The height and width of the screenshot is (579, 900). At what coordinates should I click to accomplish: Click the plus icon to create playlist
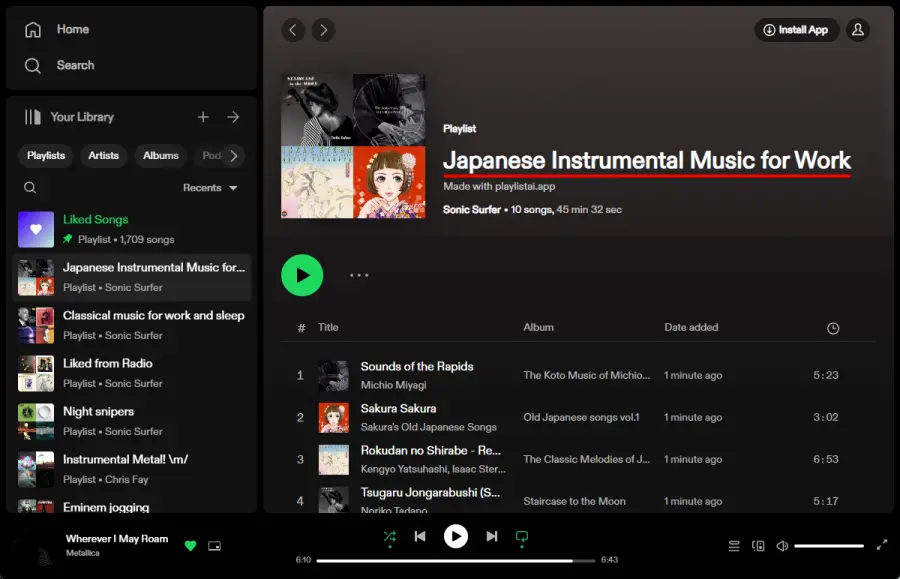pos(203,117)
